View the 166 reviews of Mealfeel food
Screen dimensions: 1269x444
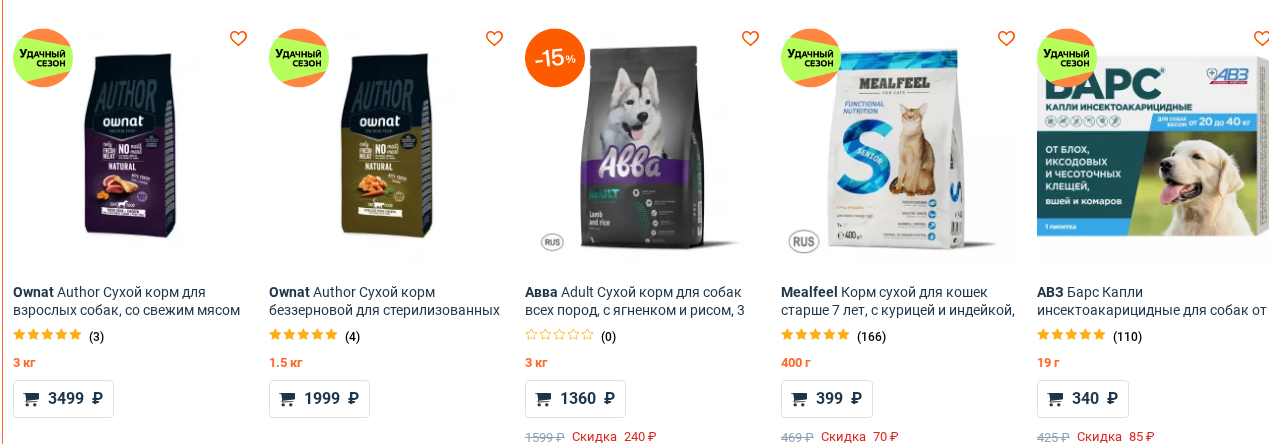[x=871, y=336]
